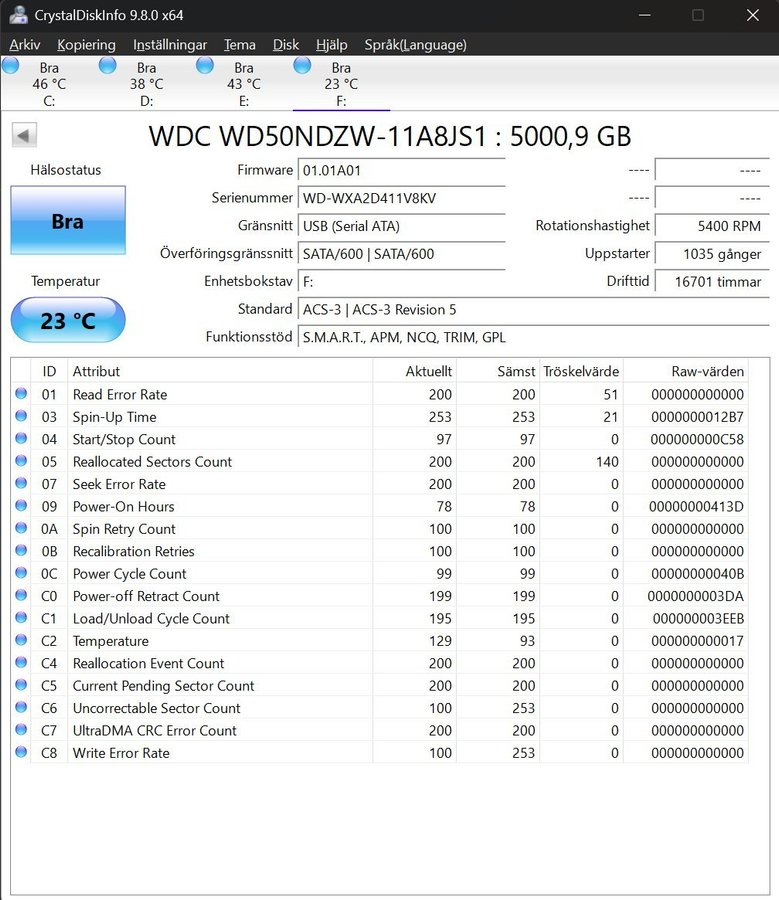
Task: Select threshold value 140 in Reallocated Sectors row
Action: (x=607, y=461)
